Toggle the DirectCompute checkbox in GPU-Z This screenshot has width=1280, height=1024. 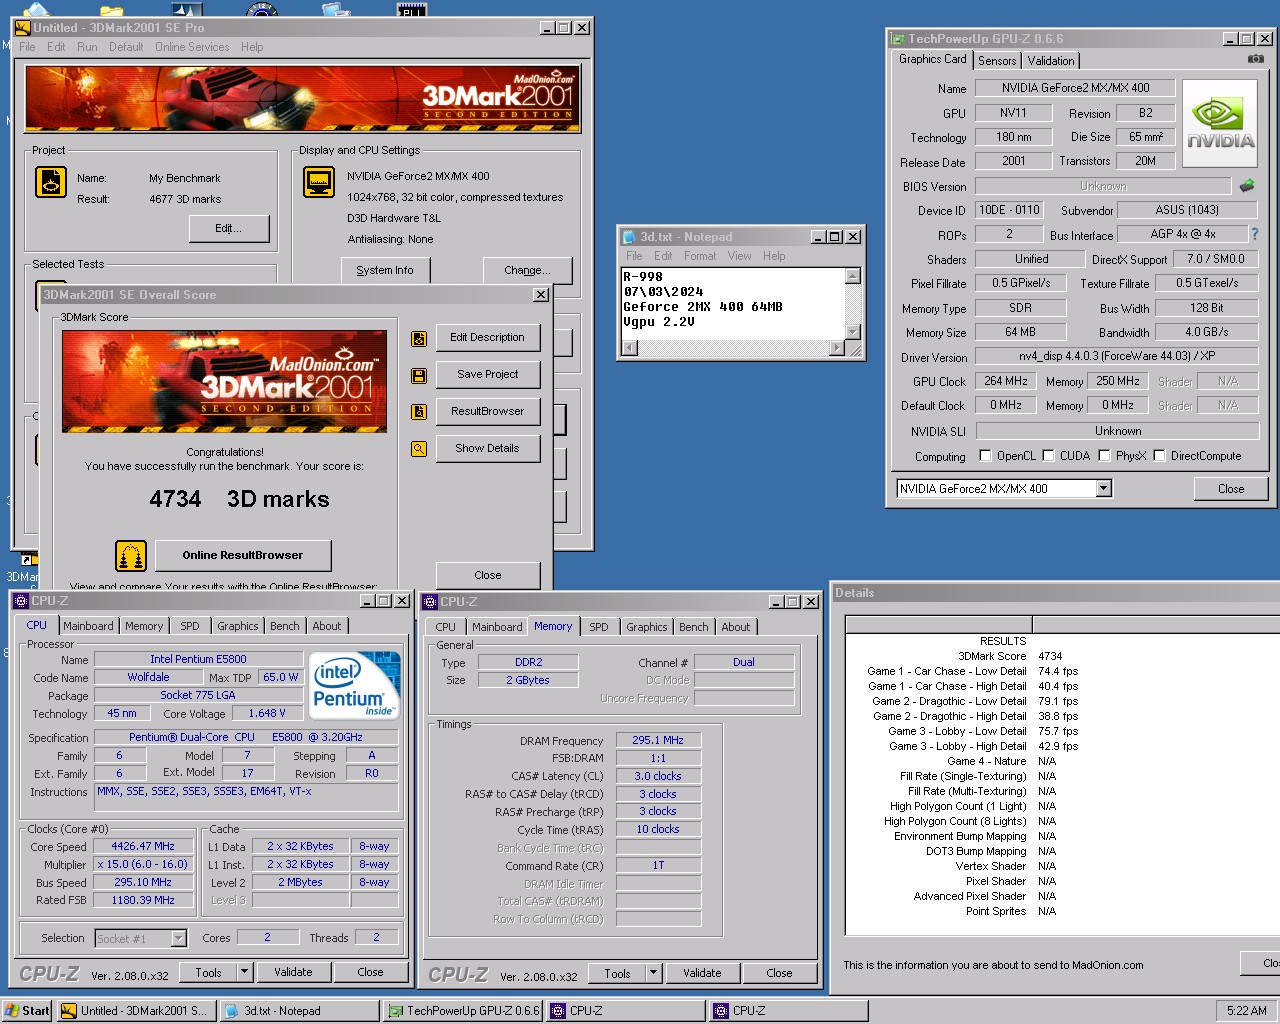coord(1159,456)
